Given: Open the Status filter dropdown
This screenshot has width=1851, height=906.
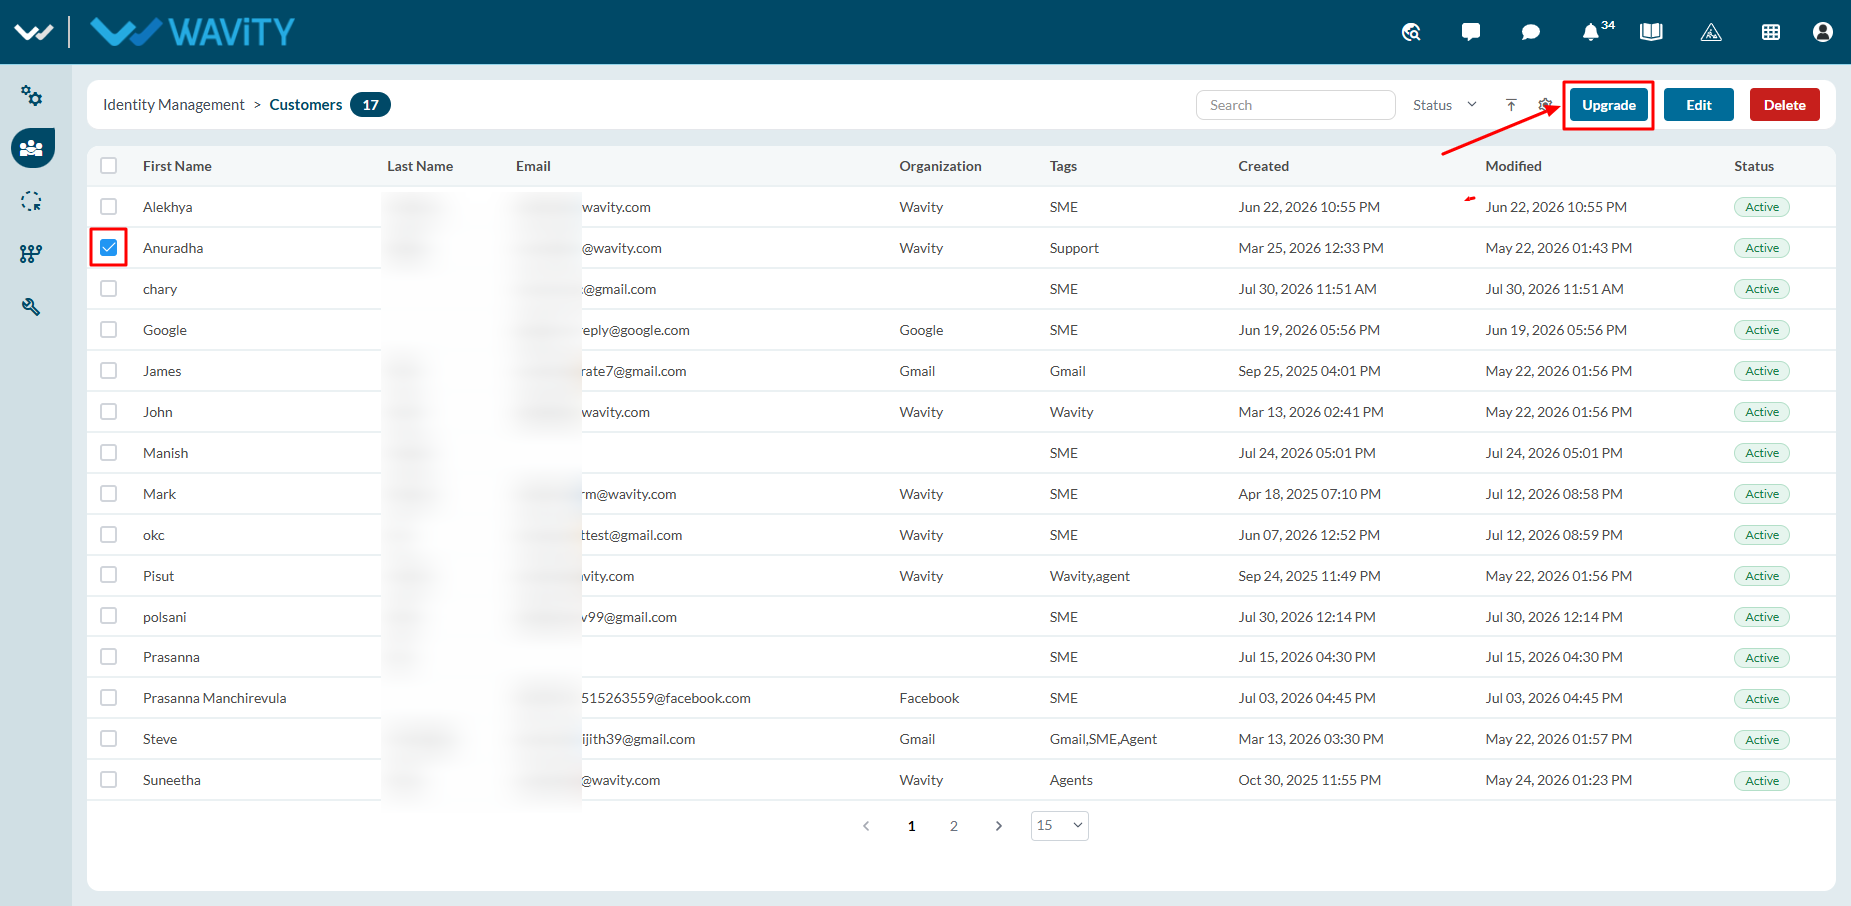Looking at the screenshot, I should 1445,105.
